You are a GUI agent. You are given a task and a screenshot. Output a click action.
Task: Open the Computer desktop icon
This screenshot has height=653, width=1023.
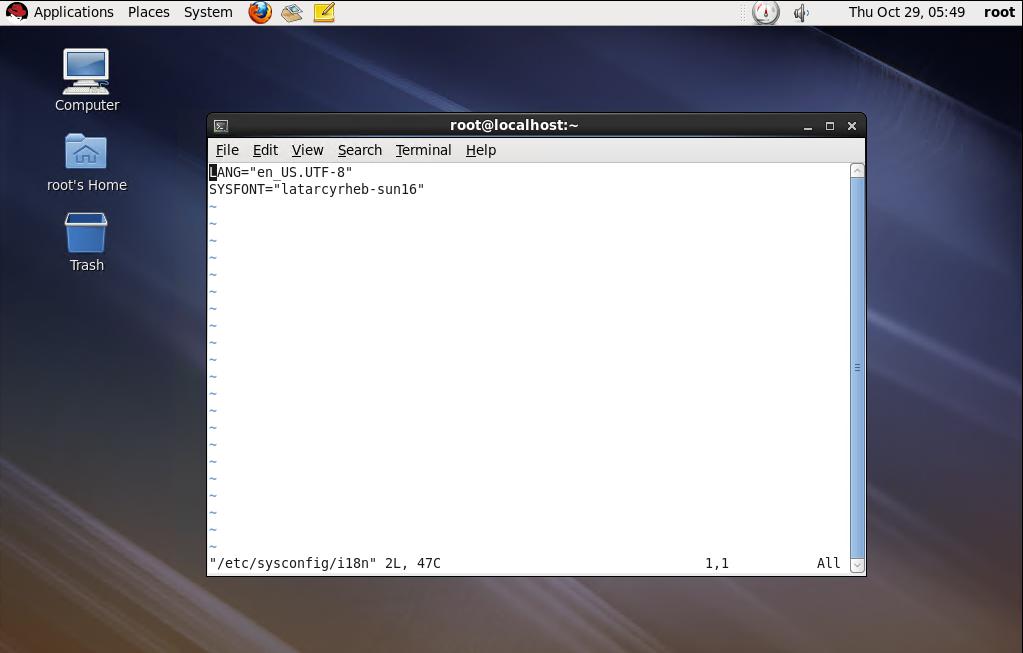point(86,80)
